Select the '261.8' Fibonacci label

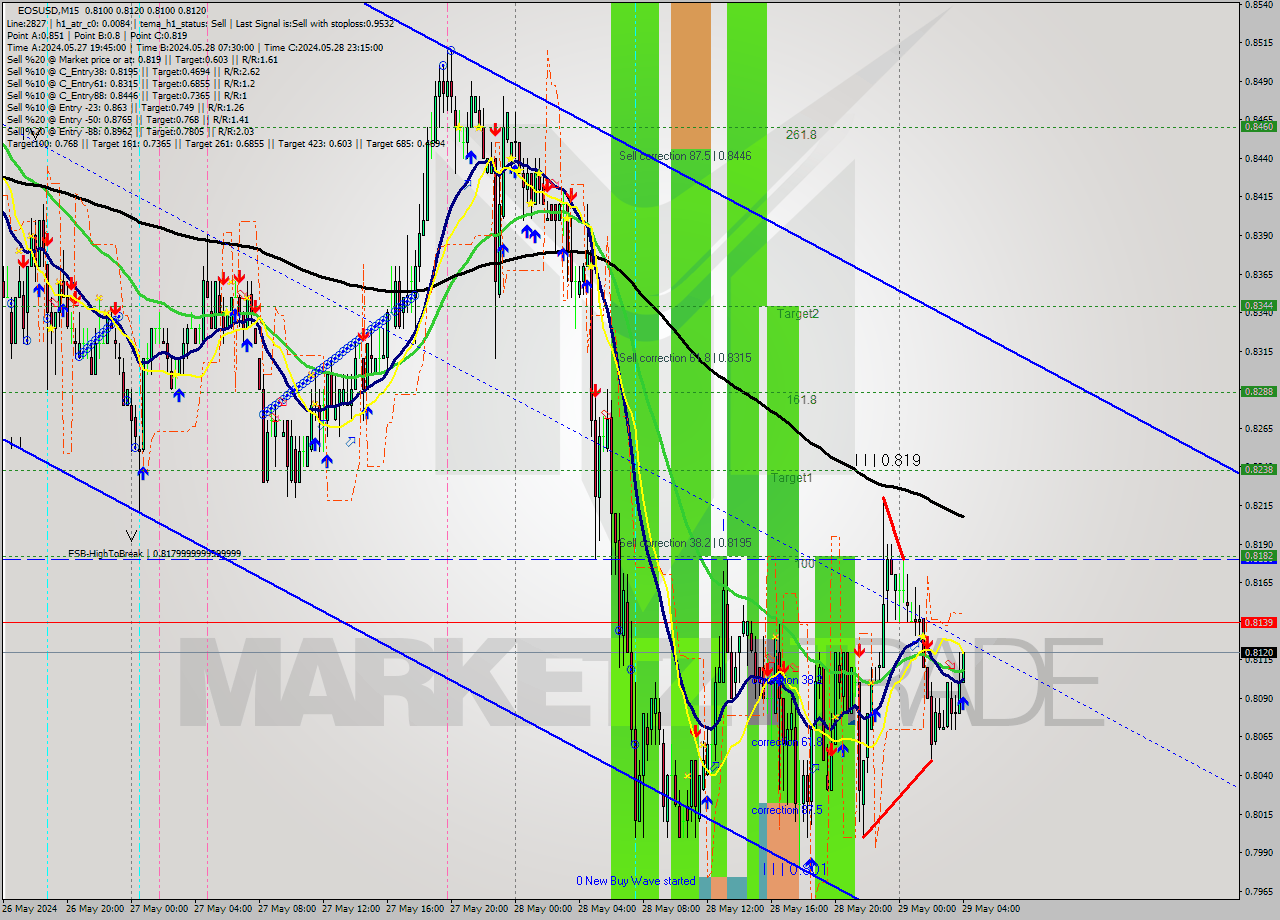click(x=801, y=134)
